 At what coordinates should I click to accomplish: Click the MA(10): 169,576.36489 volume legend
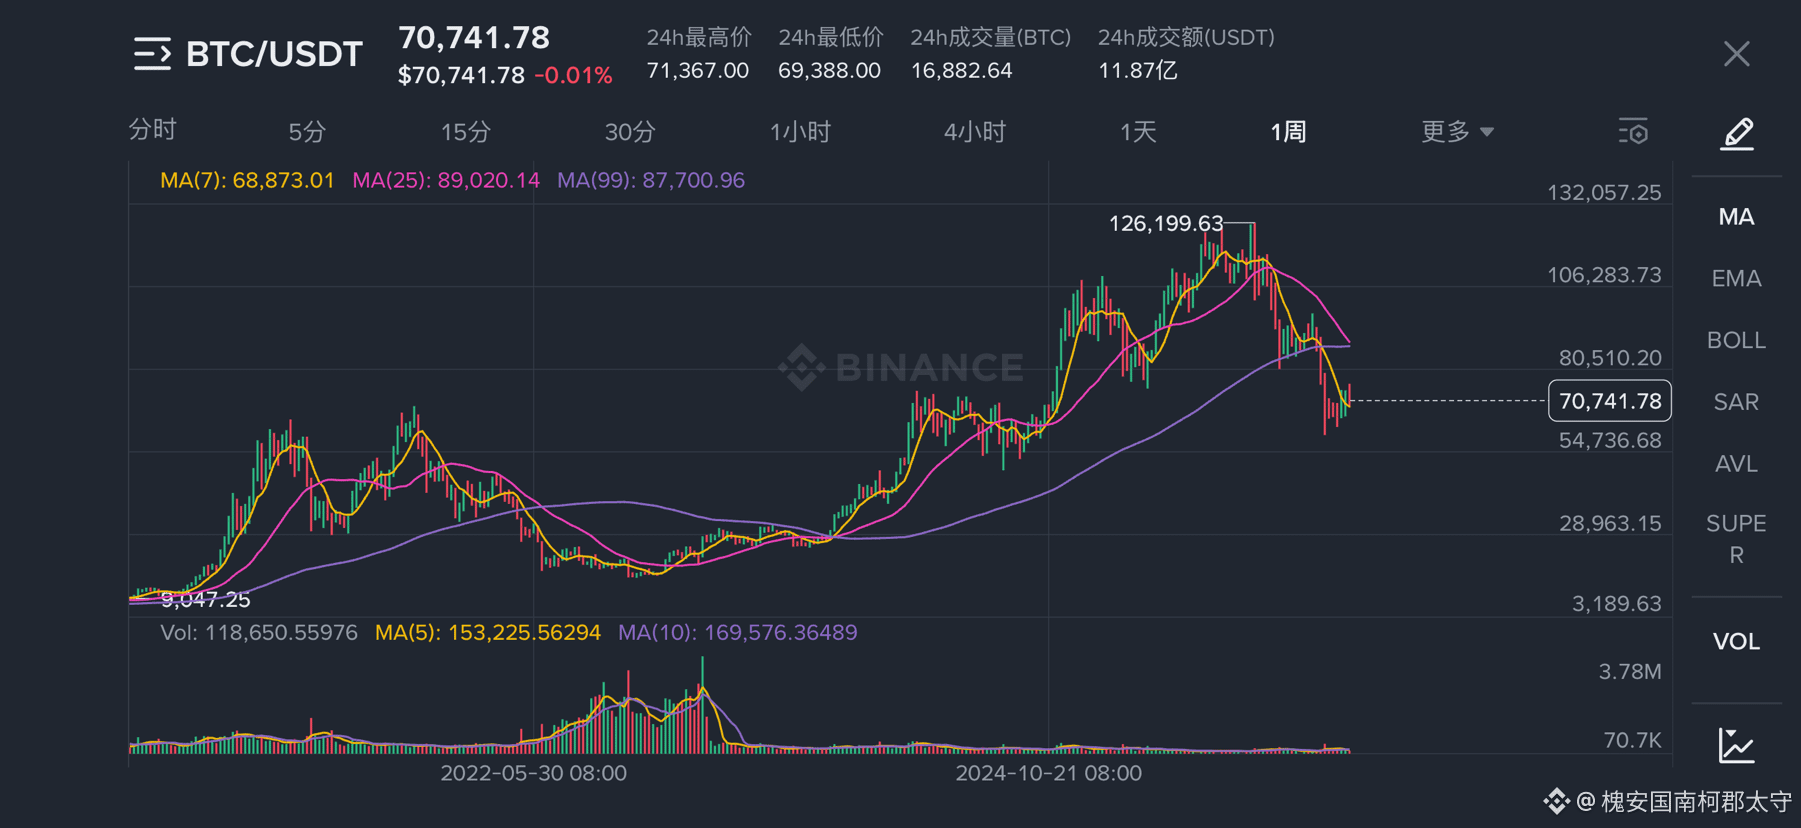738,633
